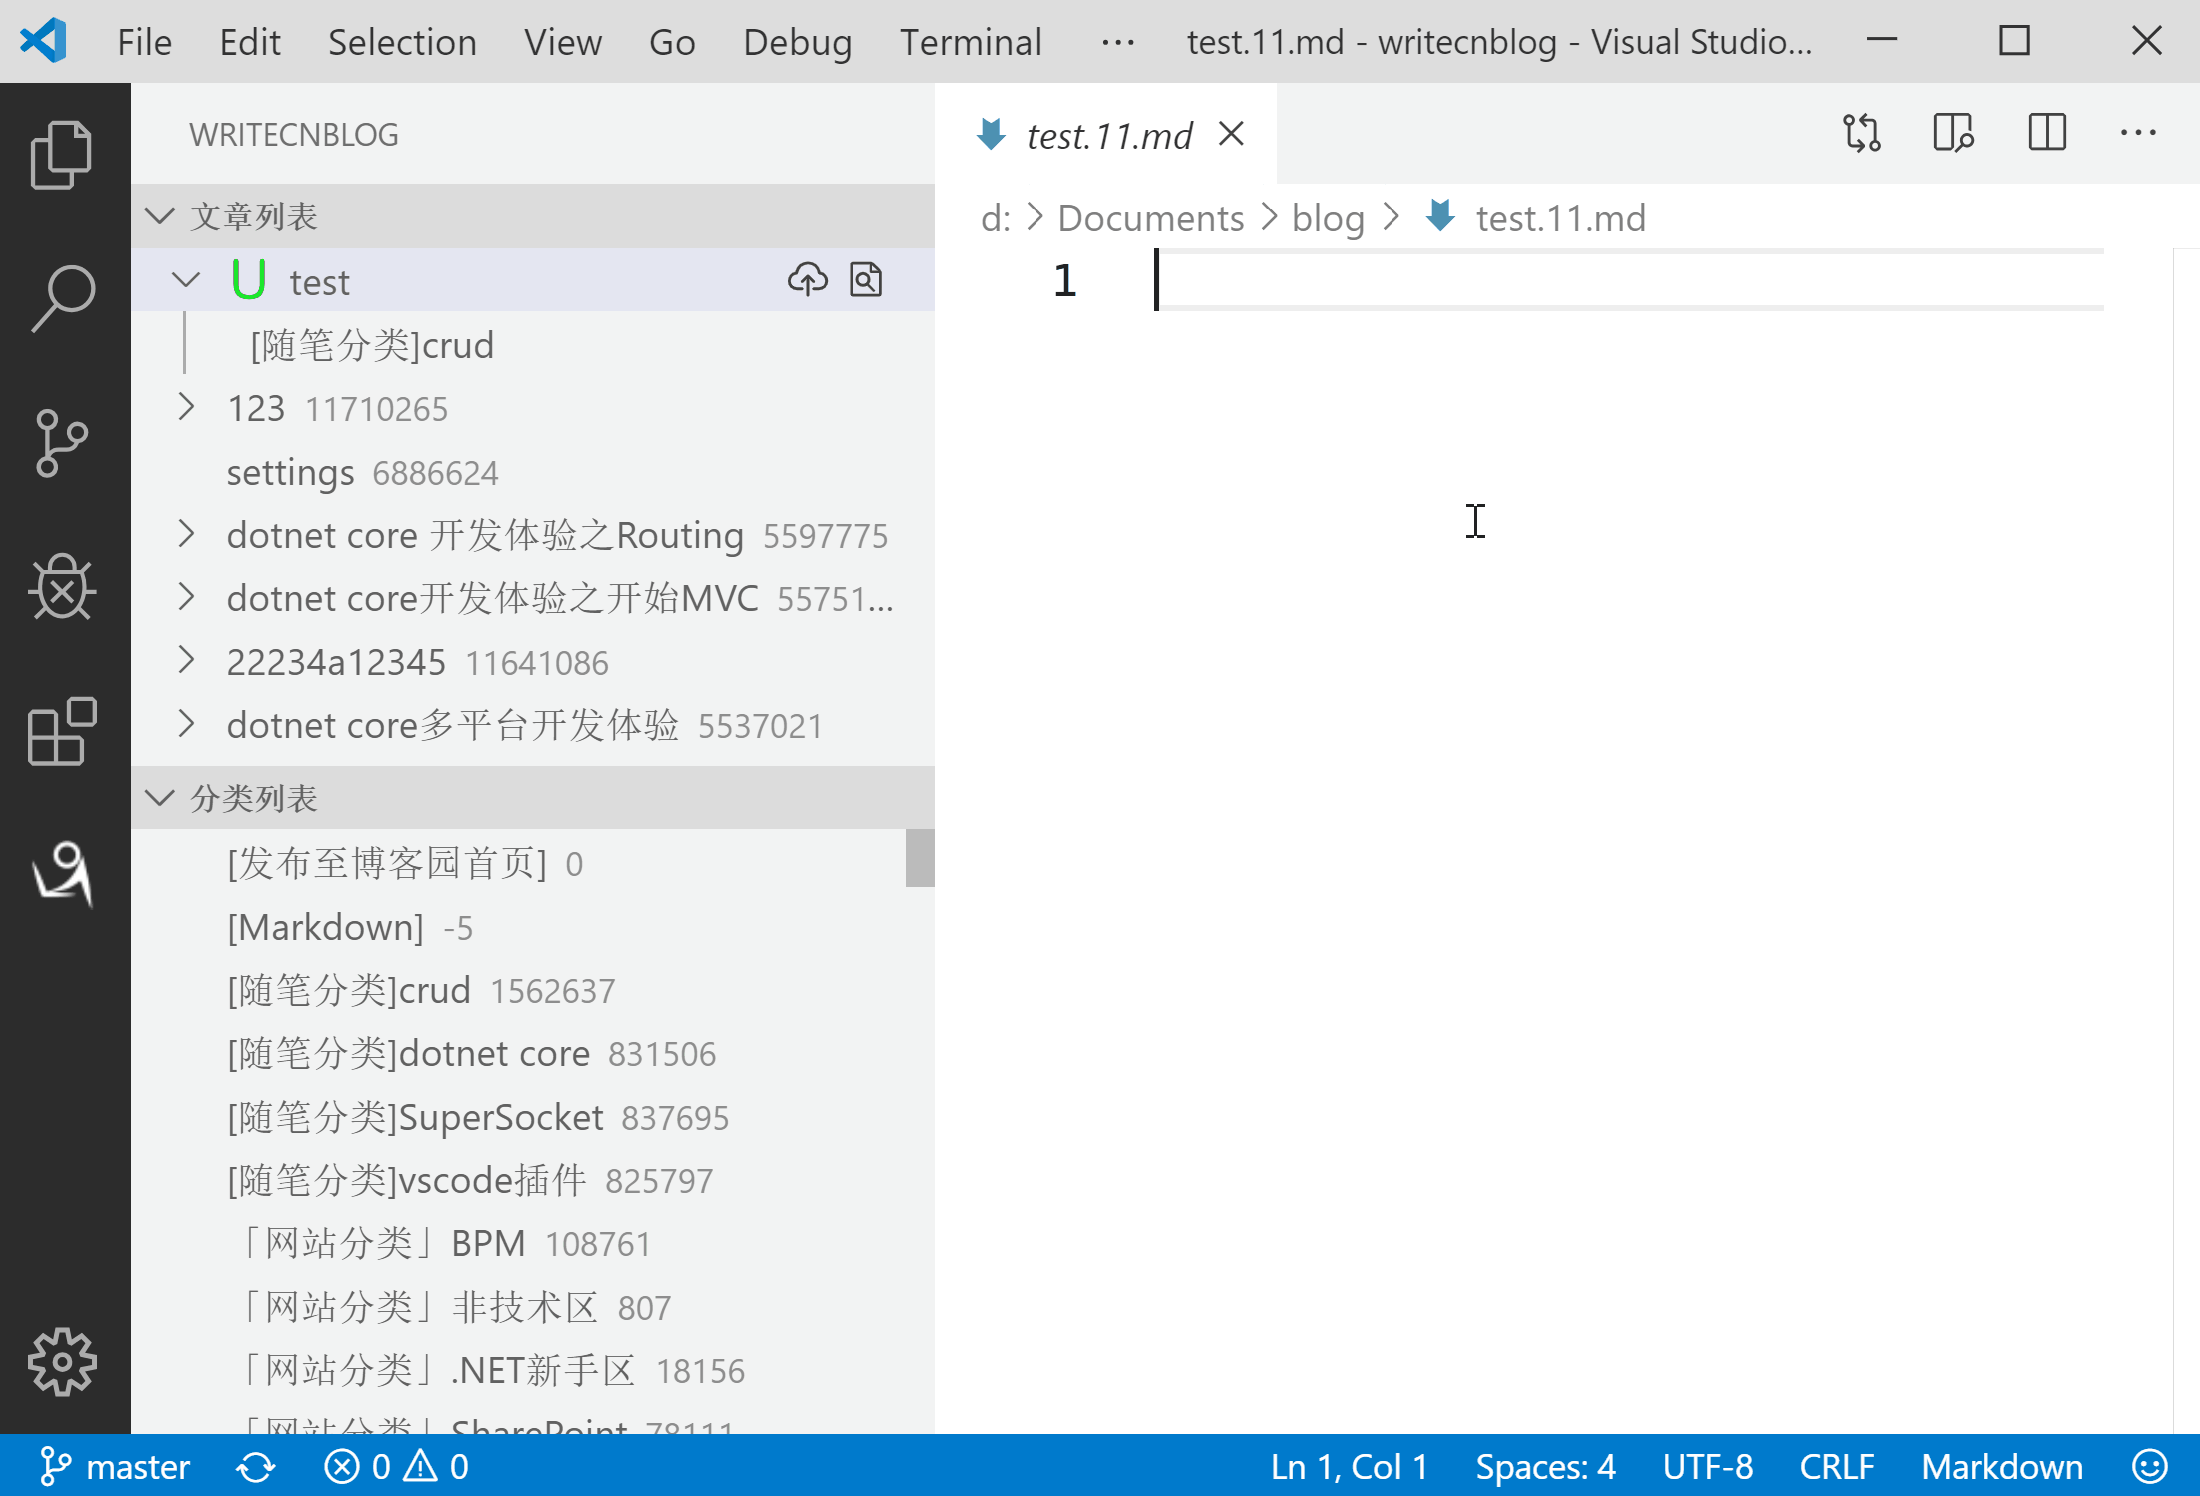This screenshot has width=2200, height=1496.
Task: Click the open changes compare icon
Action: tap(1862, 133)
